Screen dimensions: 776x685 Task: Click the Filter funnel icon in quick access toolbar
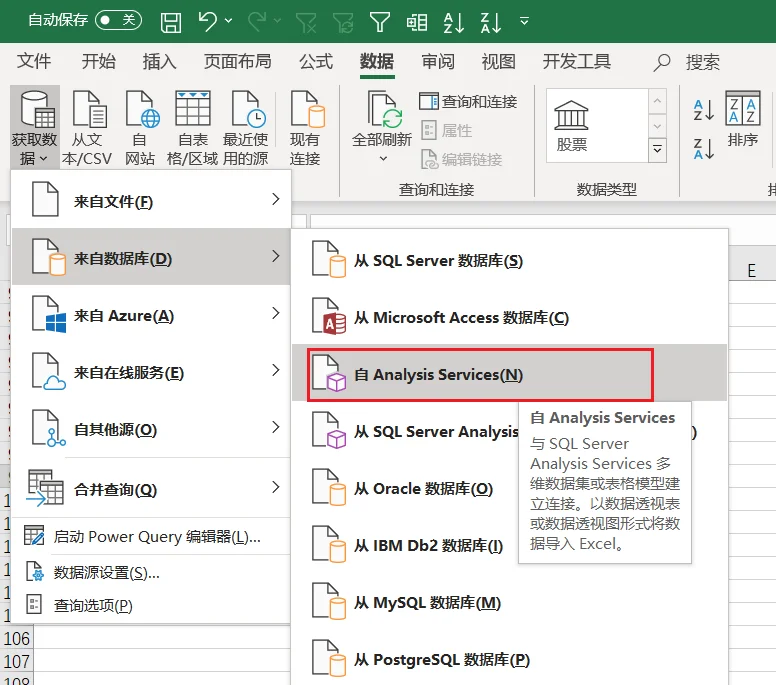[380, 22]
